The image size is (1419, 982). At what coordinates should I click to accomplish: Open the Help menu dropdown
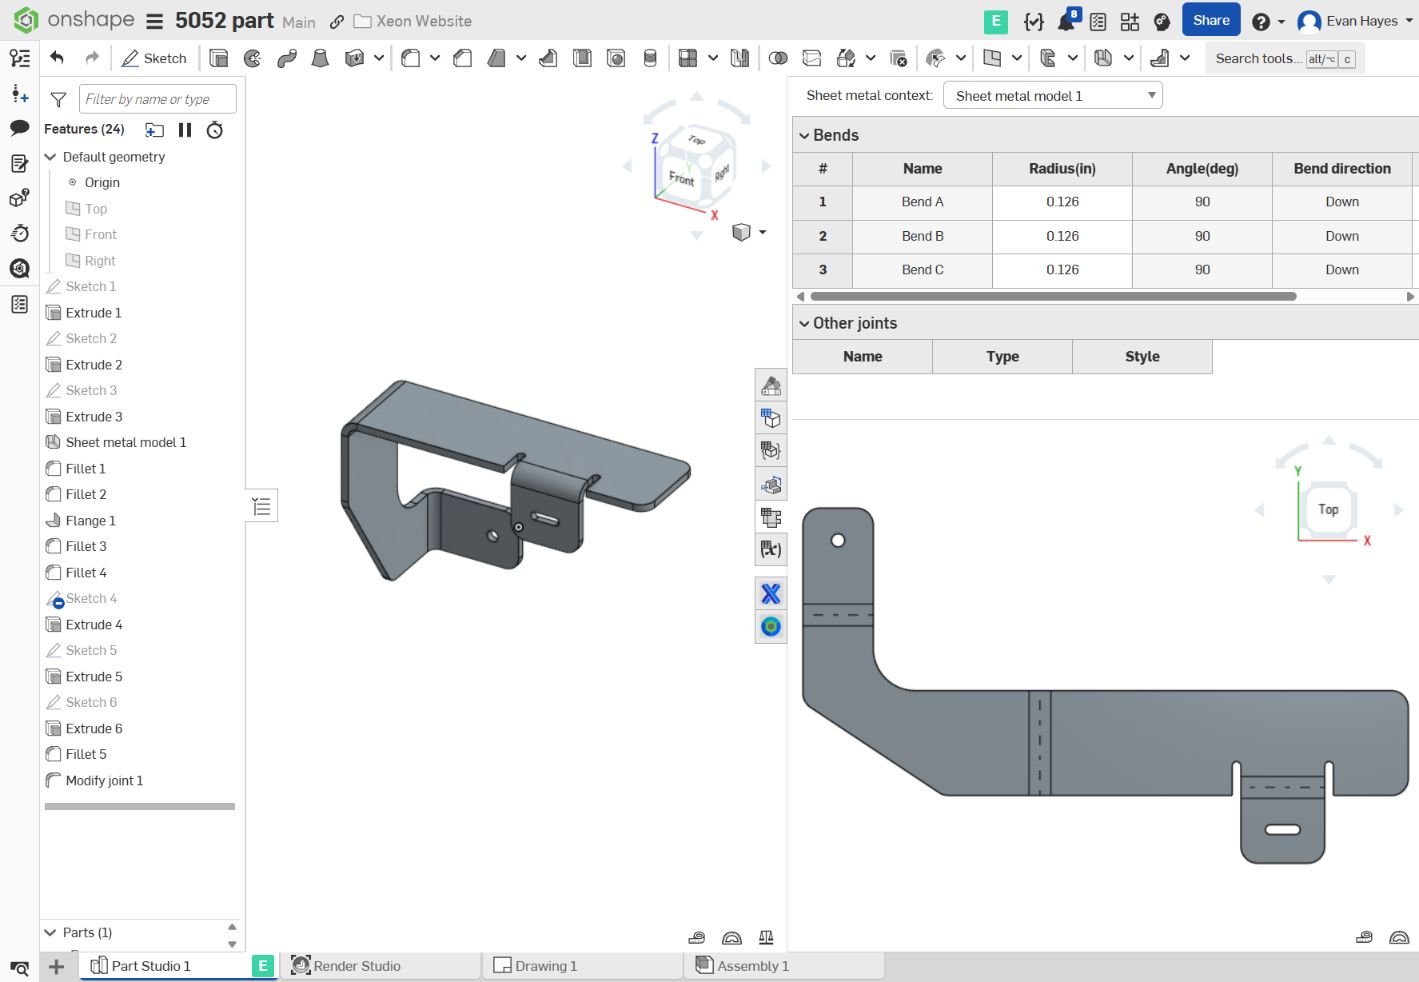(x=1268, y=21)
